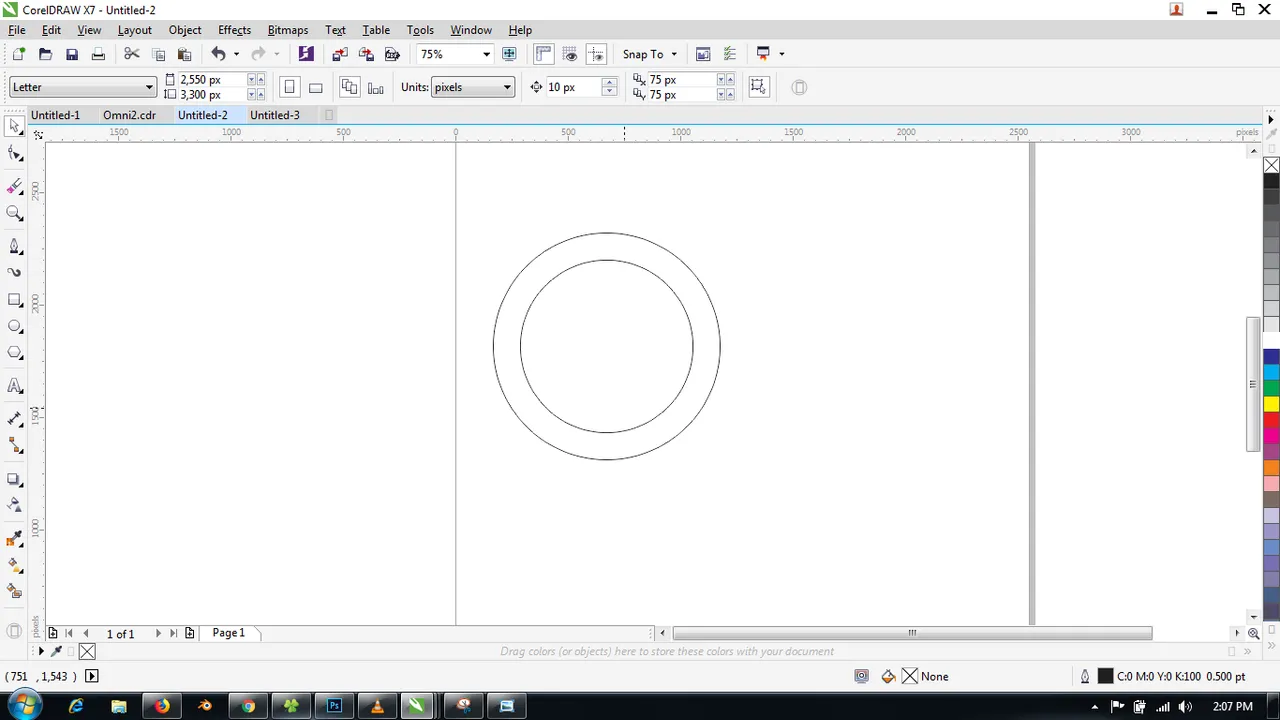1280x720 pixels.
Task: Click the no-color X swatch in palette
Action: [1271, 165]
